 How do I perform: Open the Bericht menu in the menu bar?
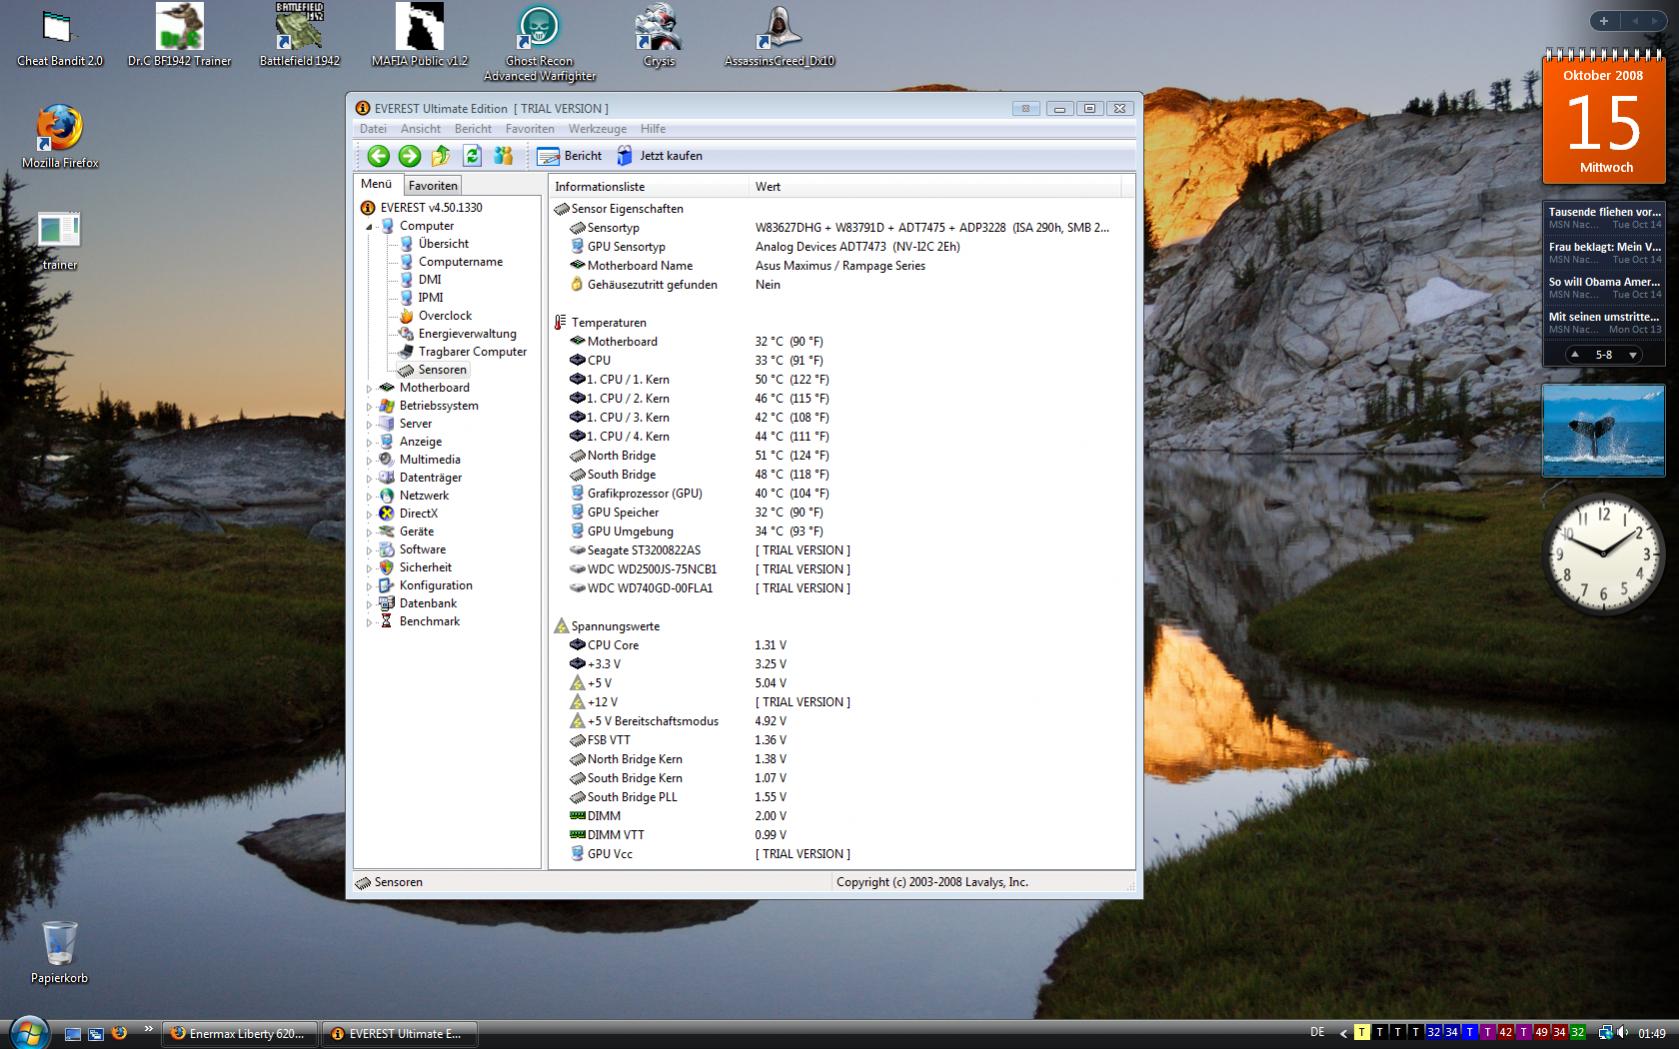[x=473, y=129]
